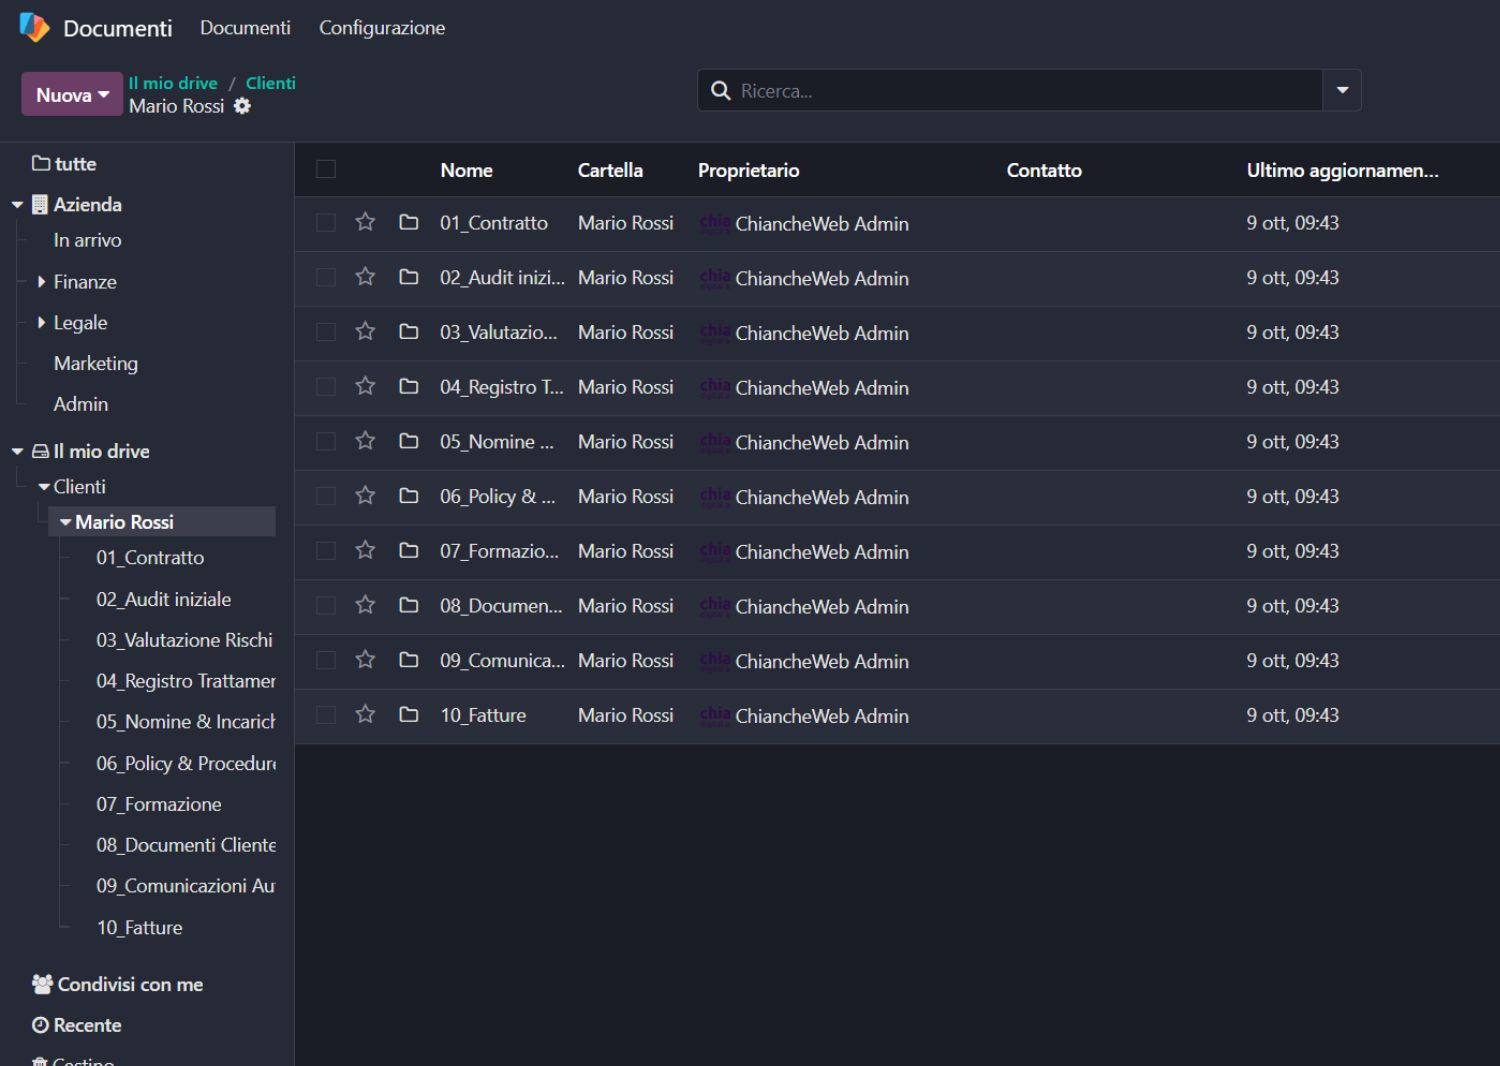Open the Documenti menu
This screenshot has width=1500, height=1066.
pyautogui.click(x=245, y=28)
